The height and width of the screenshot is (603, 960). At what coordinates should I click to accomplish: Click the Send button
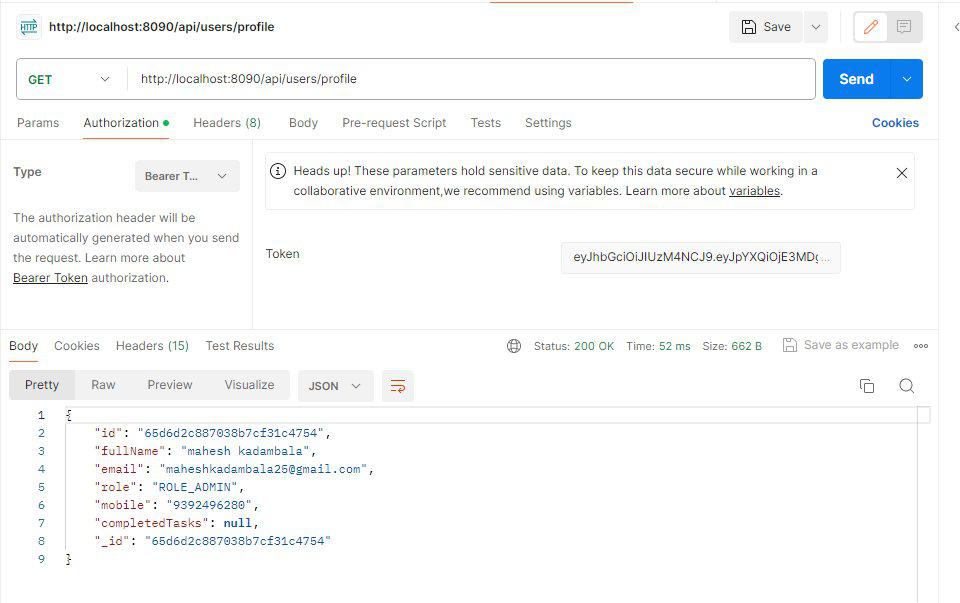coord(855,78)
